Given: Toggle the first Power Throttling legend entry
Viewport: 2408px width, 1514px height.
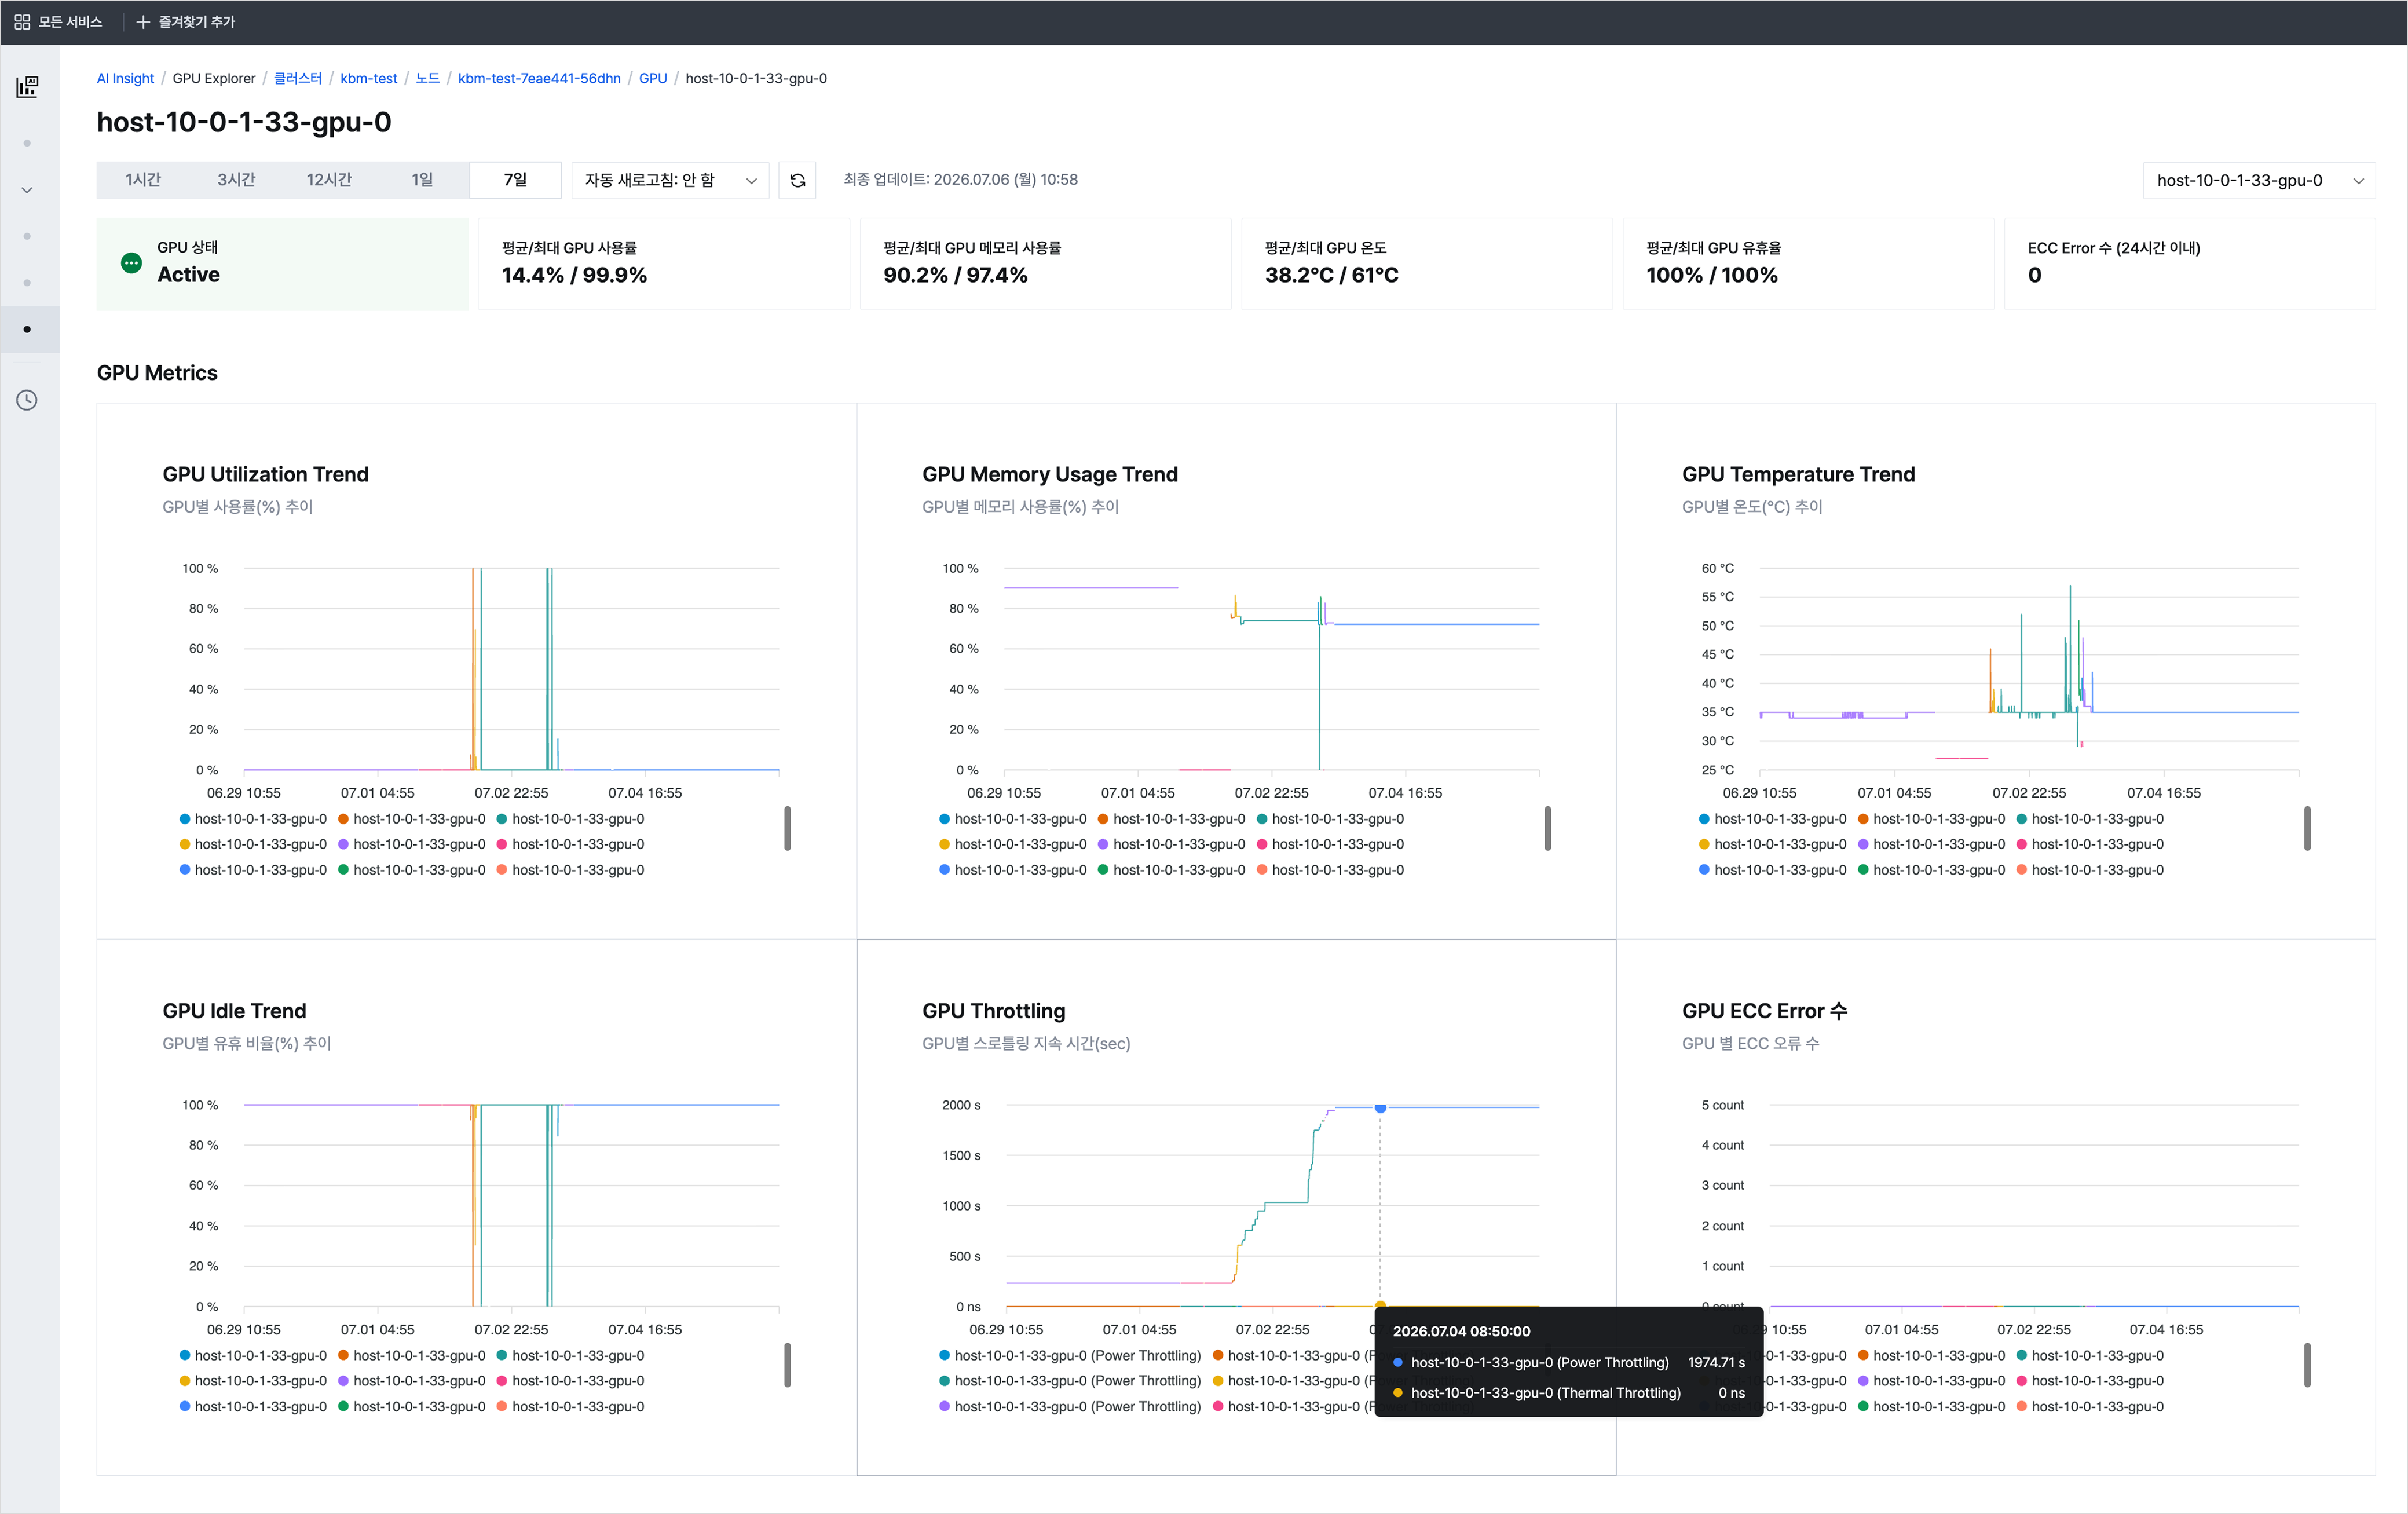Looking at the screenshot, I should (x=1070, y=1356).
